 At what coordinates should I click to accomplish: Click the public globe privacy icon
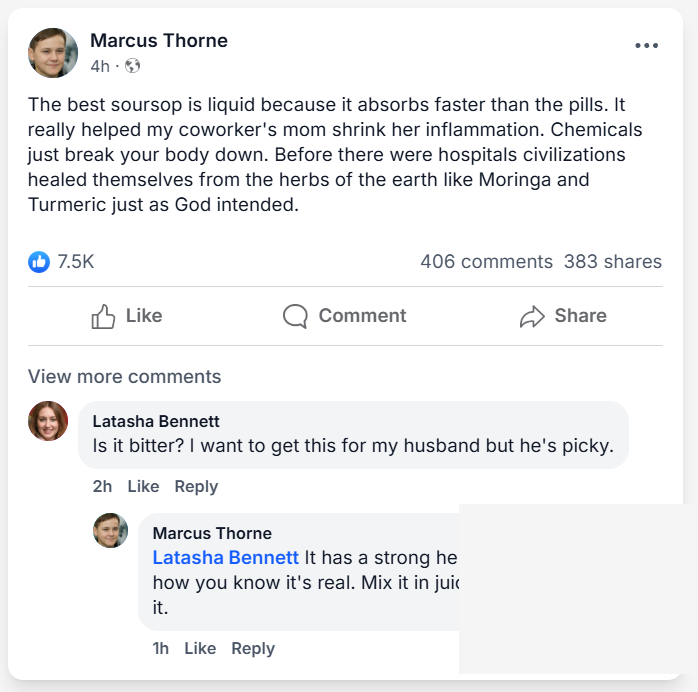click(132, 66)
